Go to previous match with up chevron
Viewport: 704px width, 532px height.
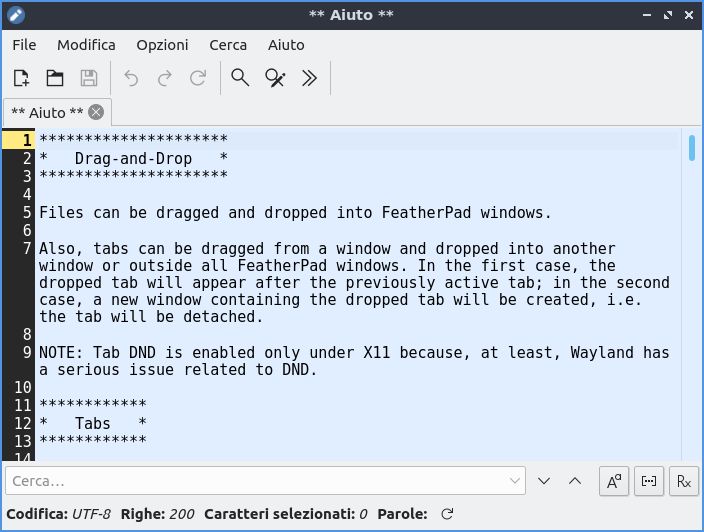[575, 481]
